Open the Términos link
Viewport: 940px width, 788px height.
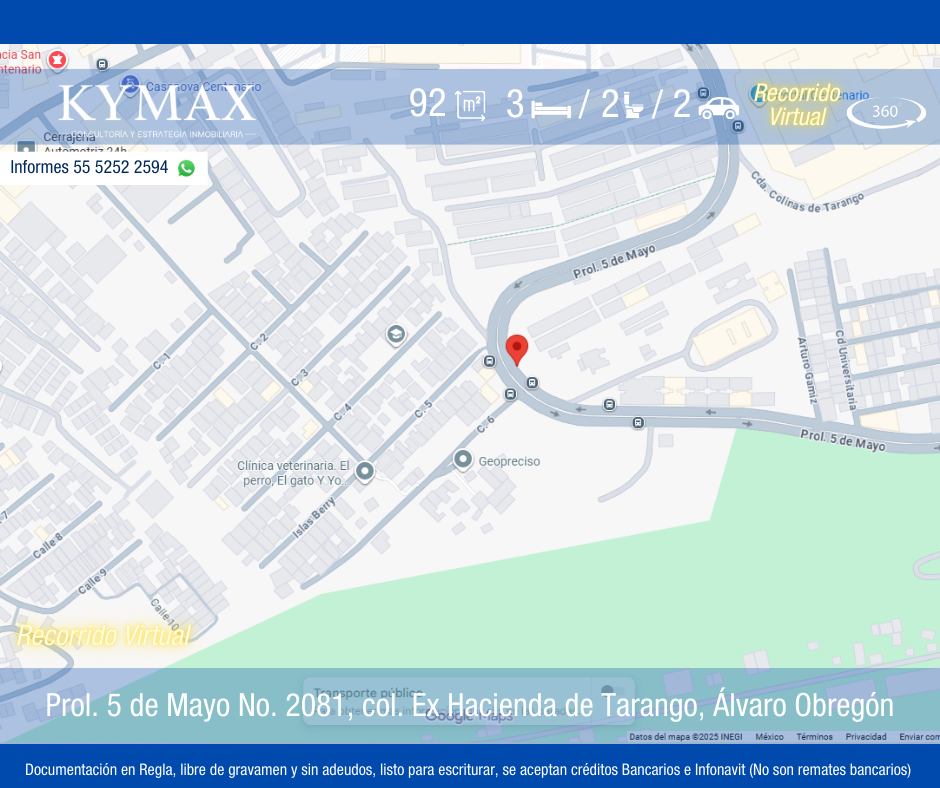(x=814, y=736)
